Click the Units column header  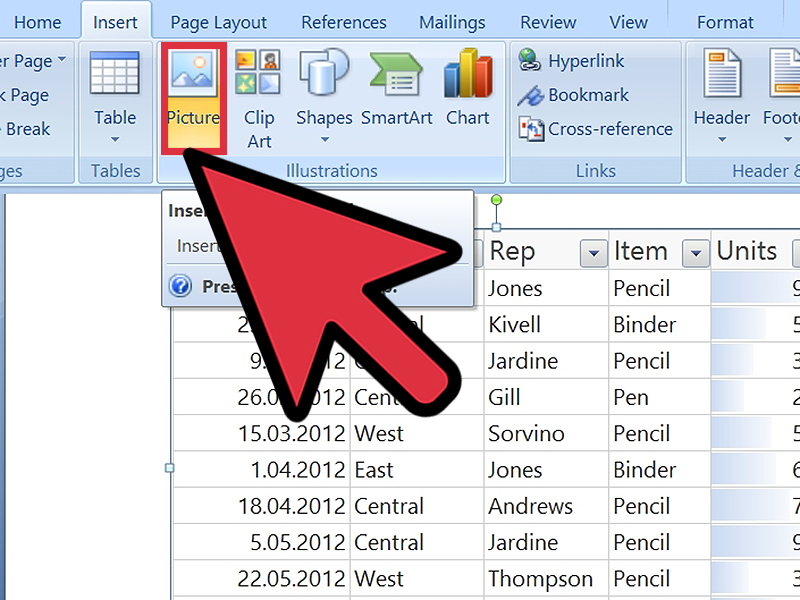(x=756, y=251)
